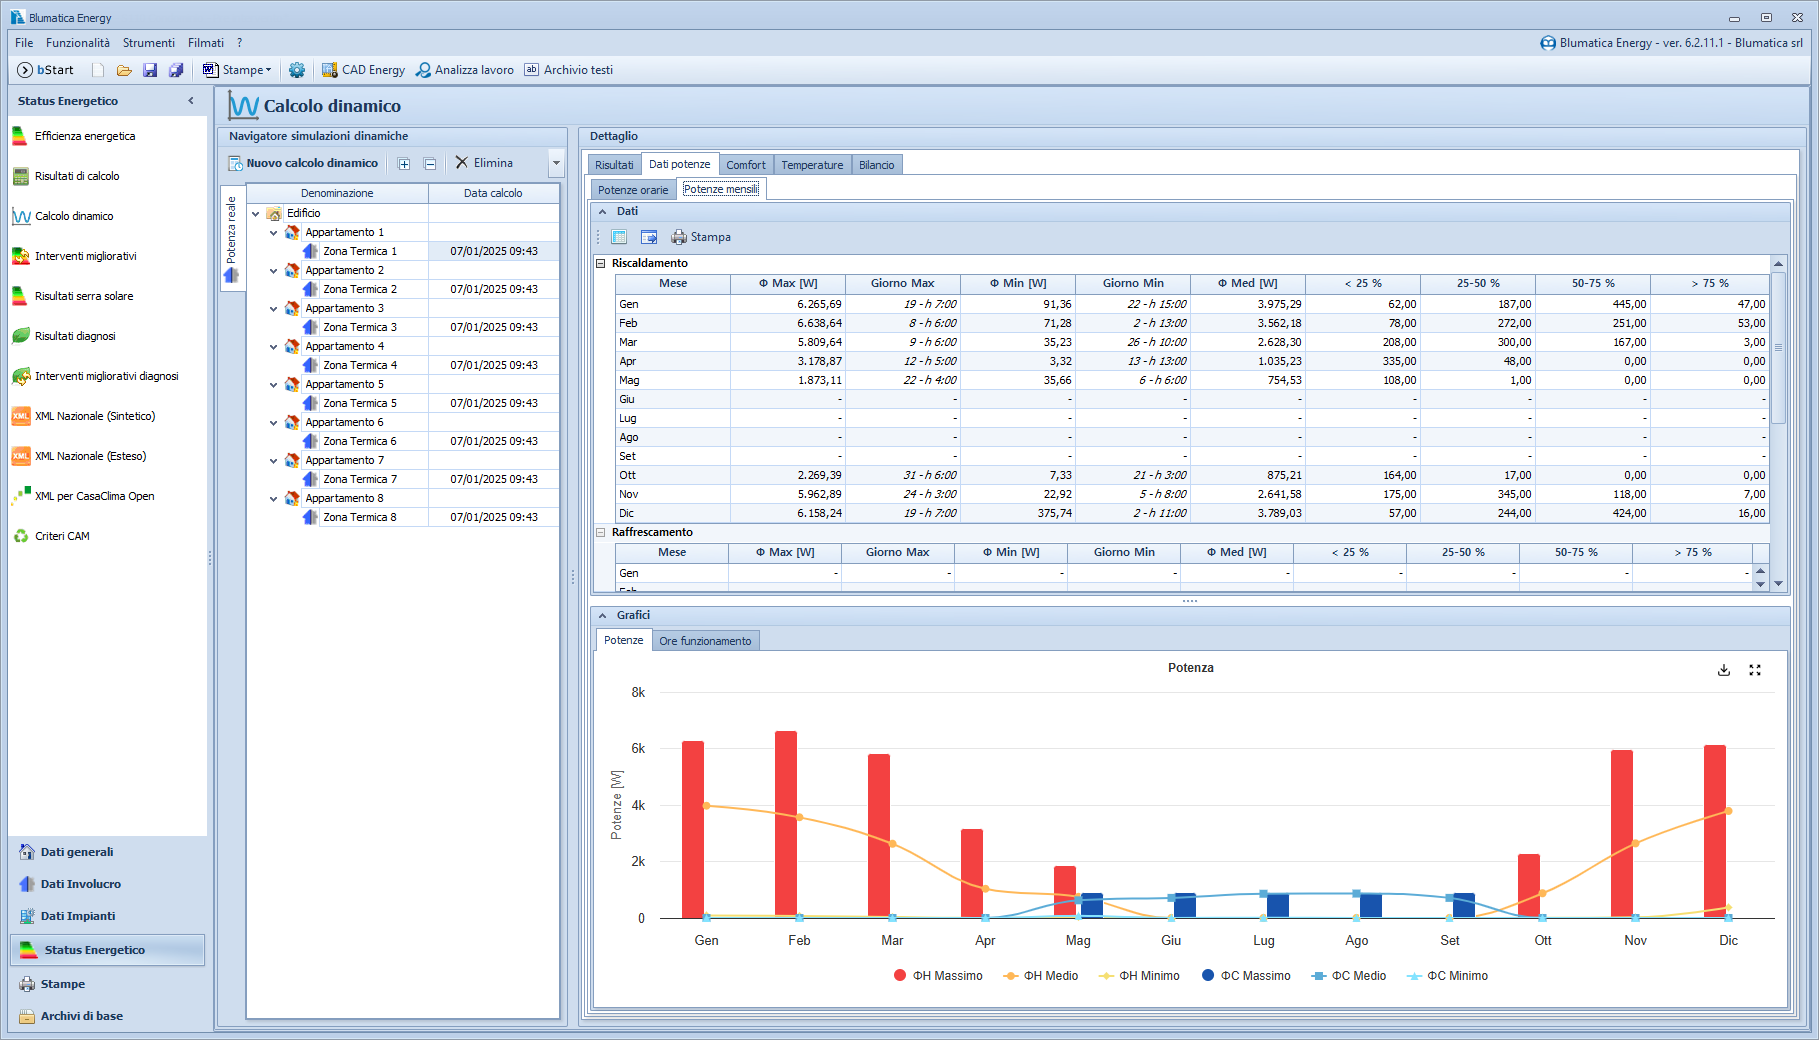
Task: Click the Analizza lavoro tool
Action: click(465, 70)
